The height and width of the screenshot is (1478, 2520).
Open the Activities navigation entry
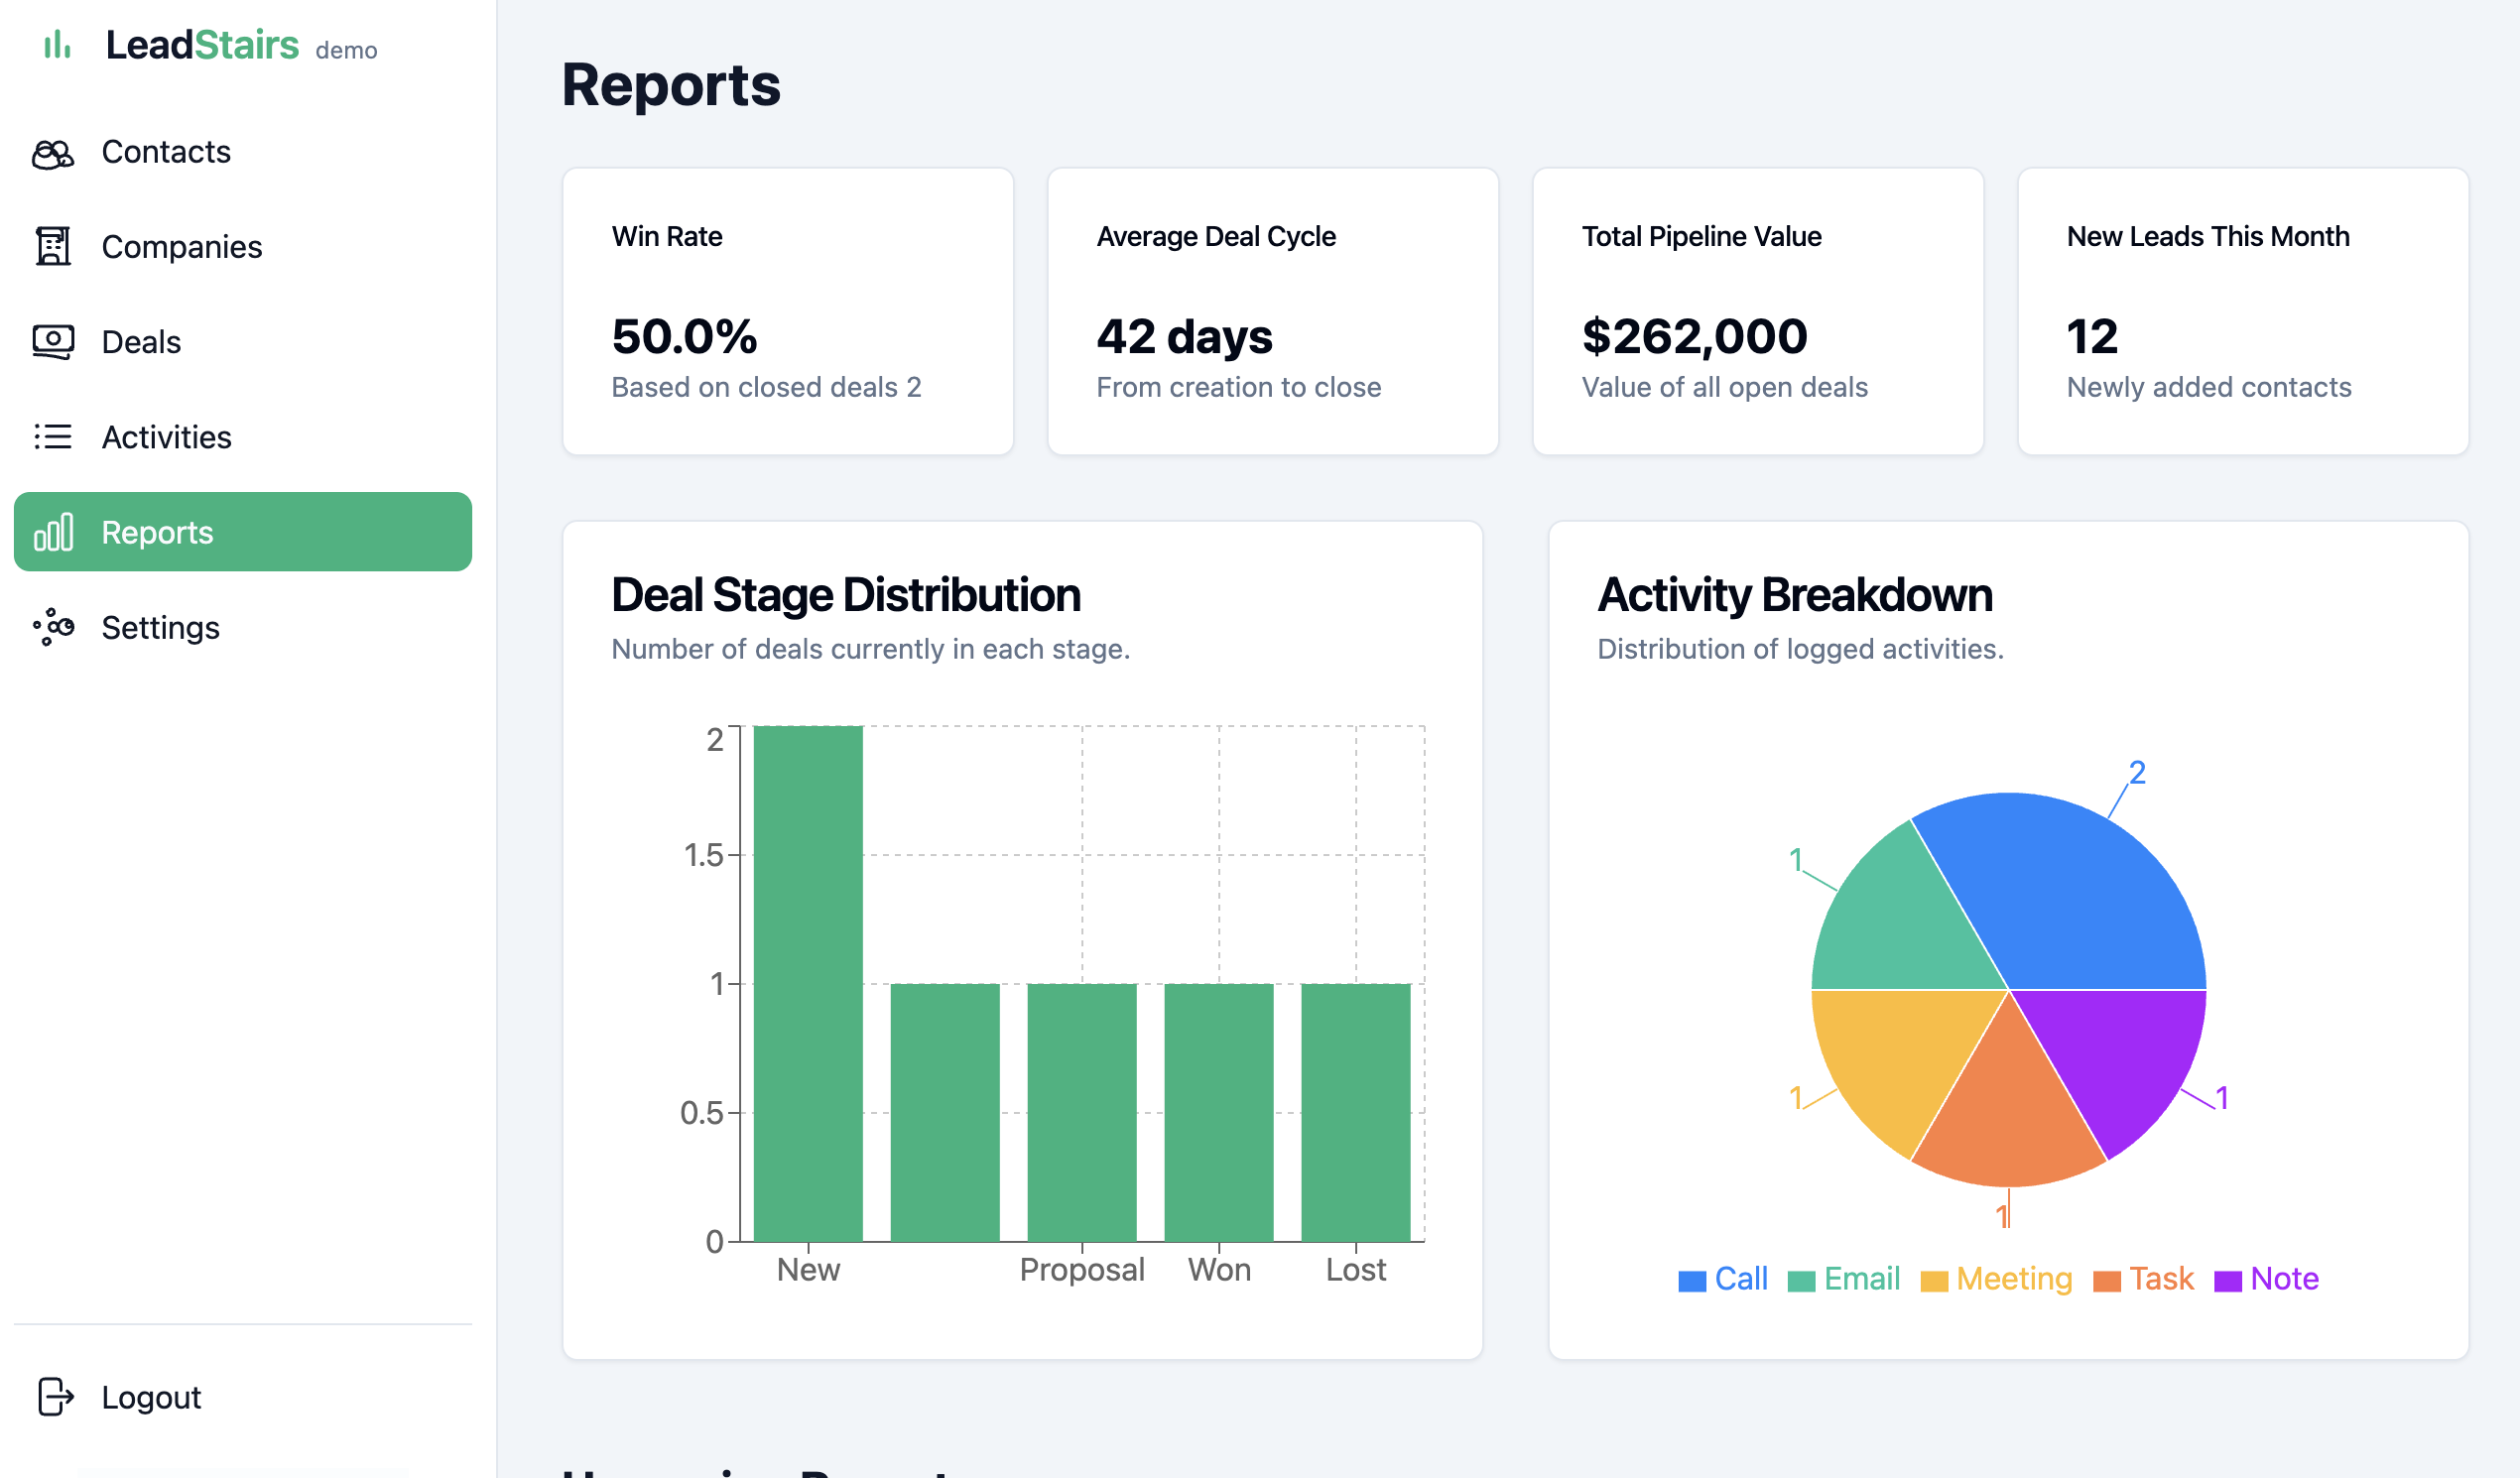(x=167, y=436)
